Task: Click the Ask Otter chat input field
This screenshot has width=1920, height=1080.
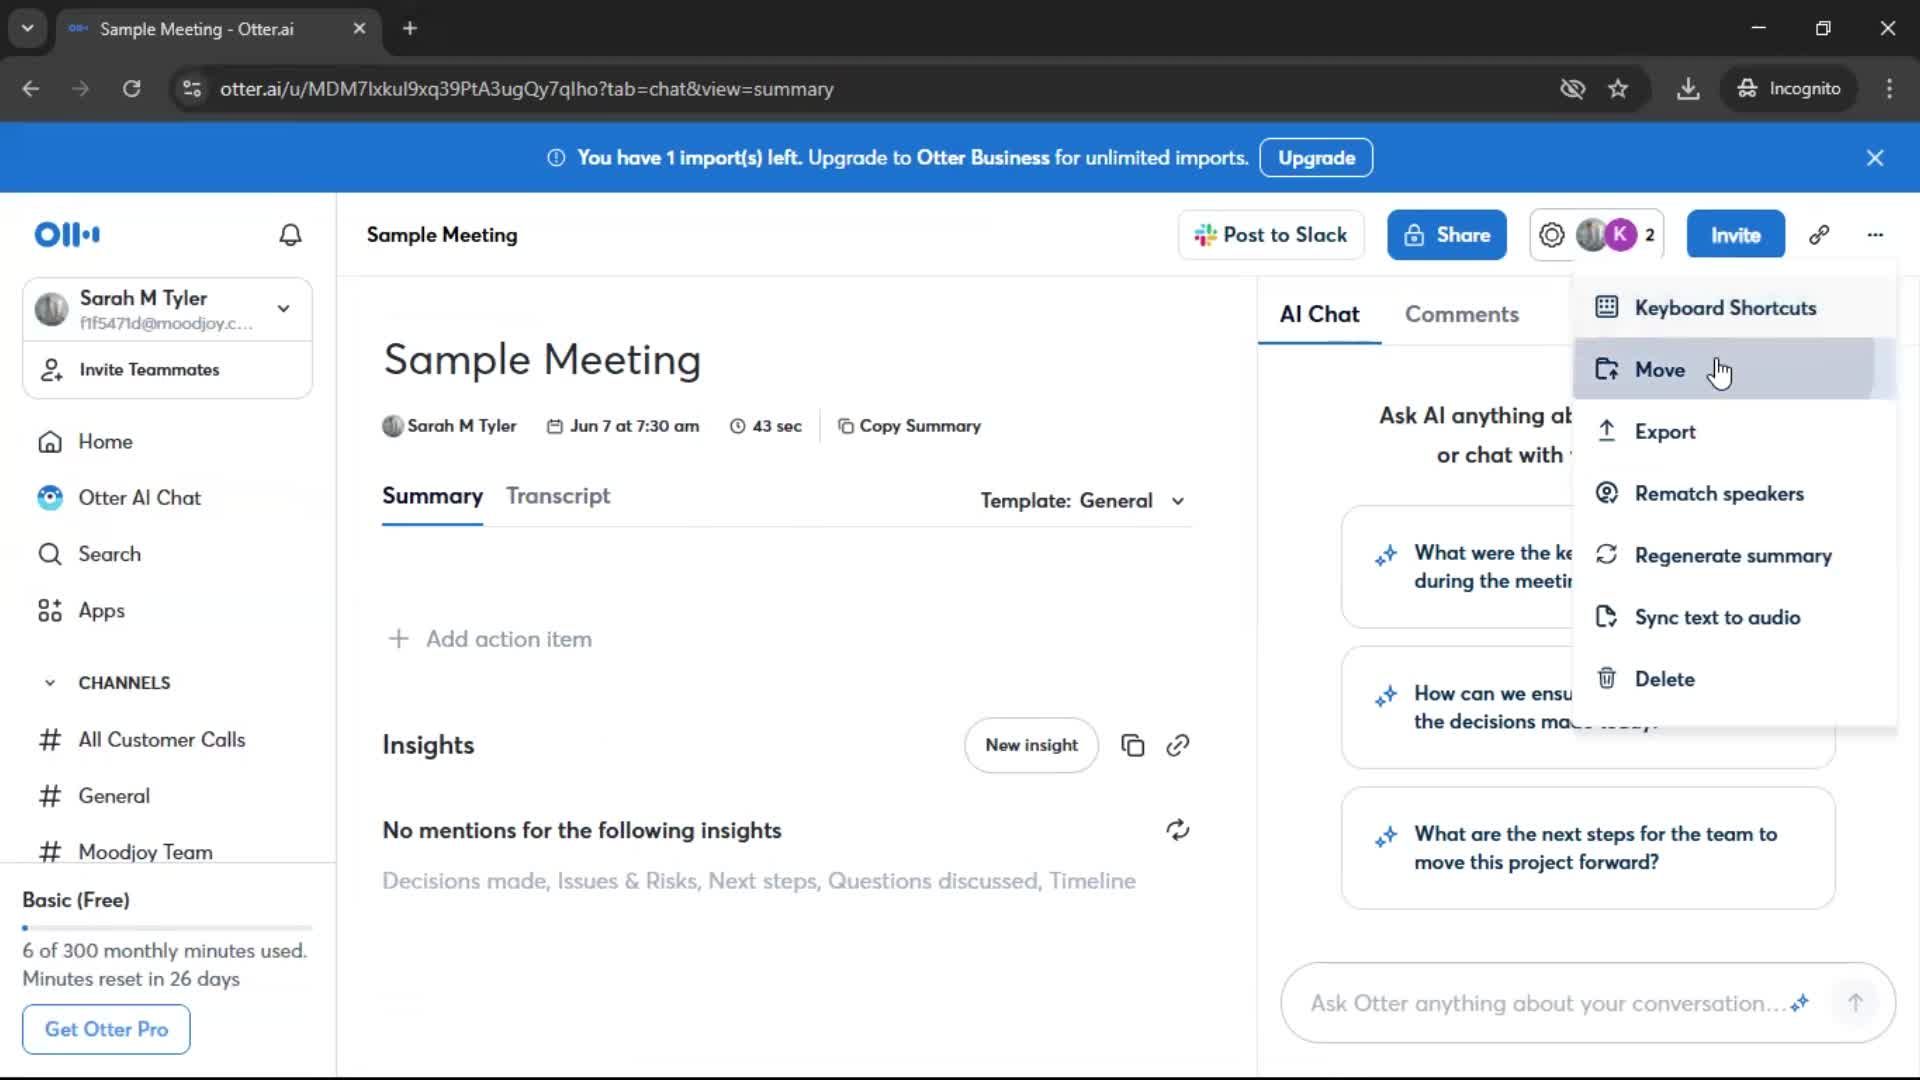Action: [x=1545, y=1003]
